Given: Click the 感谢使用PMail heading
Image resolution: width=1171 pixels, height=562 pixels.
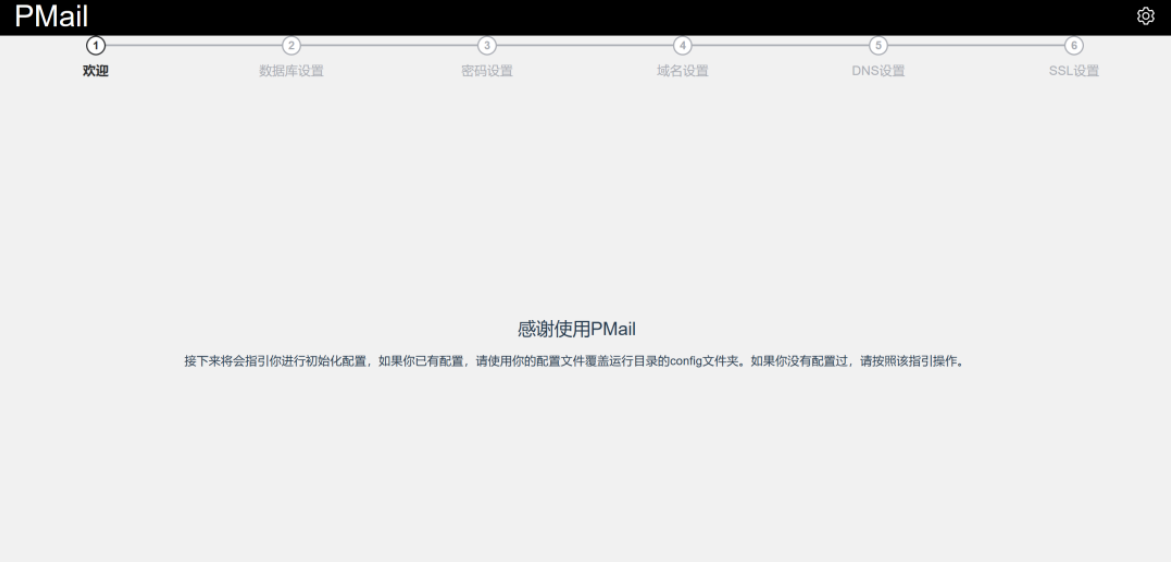Looking at the screenshot, I should coord(577,329).
